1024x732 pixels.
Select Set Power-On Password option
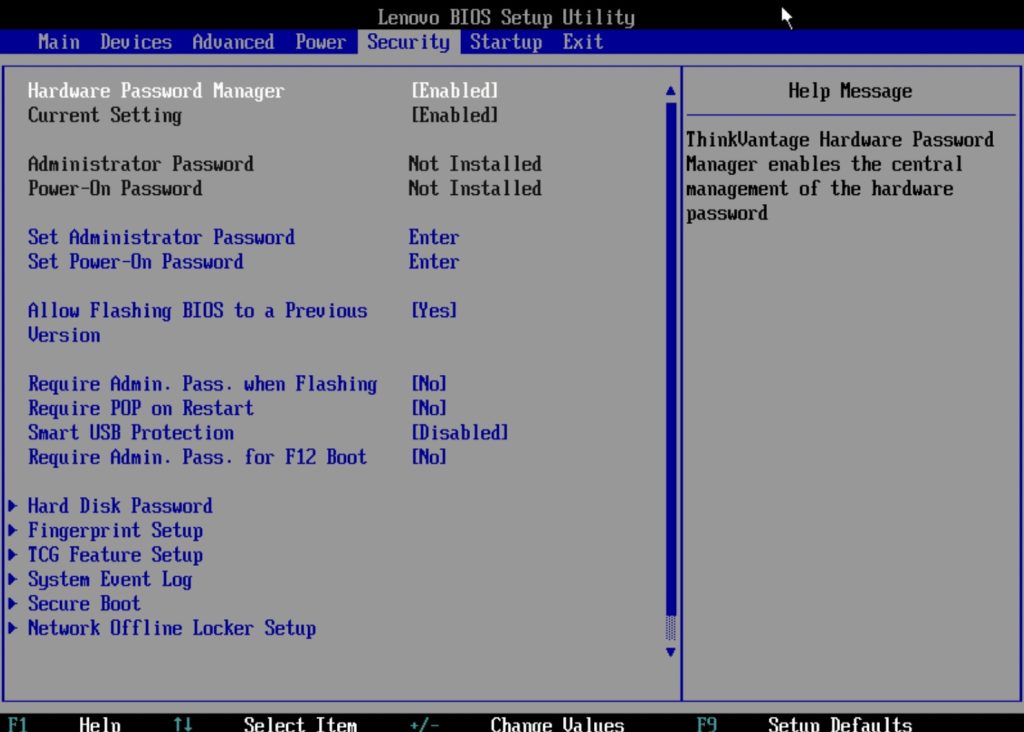point(136,262)
